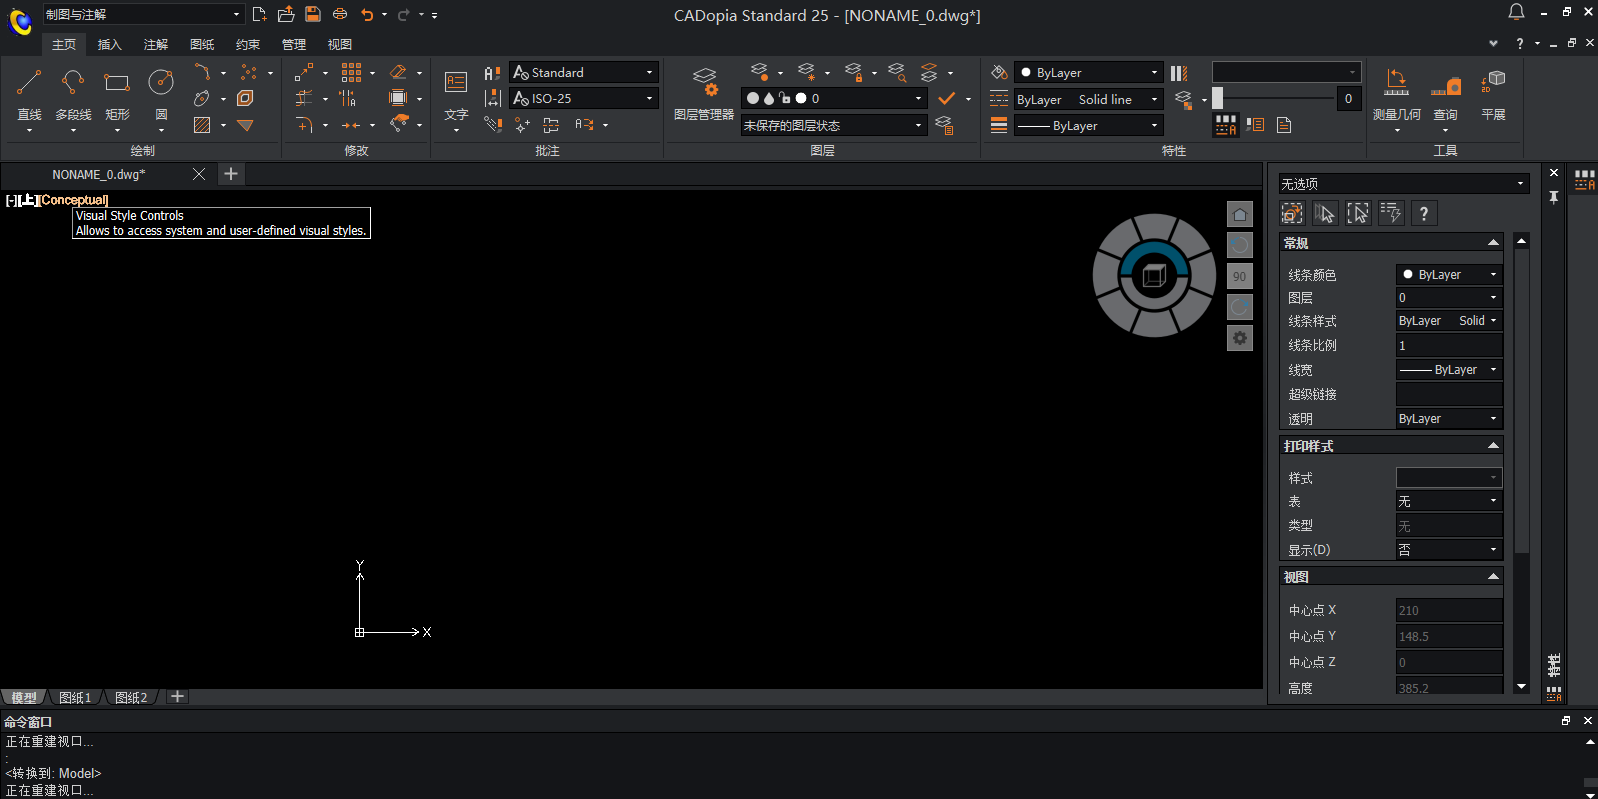Image resolution: width=1598 pixels, height=799 pixels.
Task: Collapse the 常规 section in Properties
Action: 1493,243
